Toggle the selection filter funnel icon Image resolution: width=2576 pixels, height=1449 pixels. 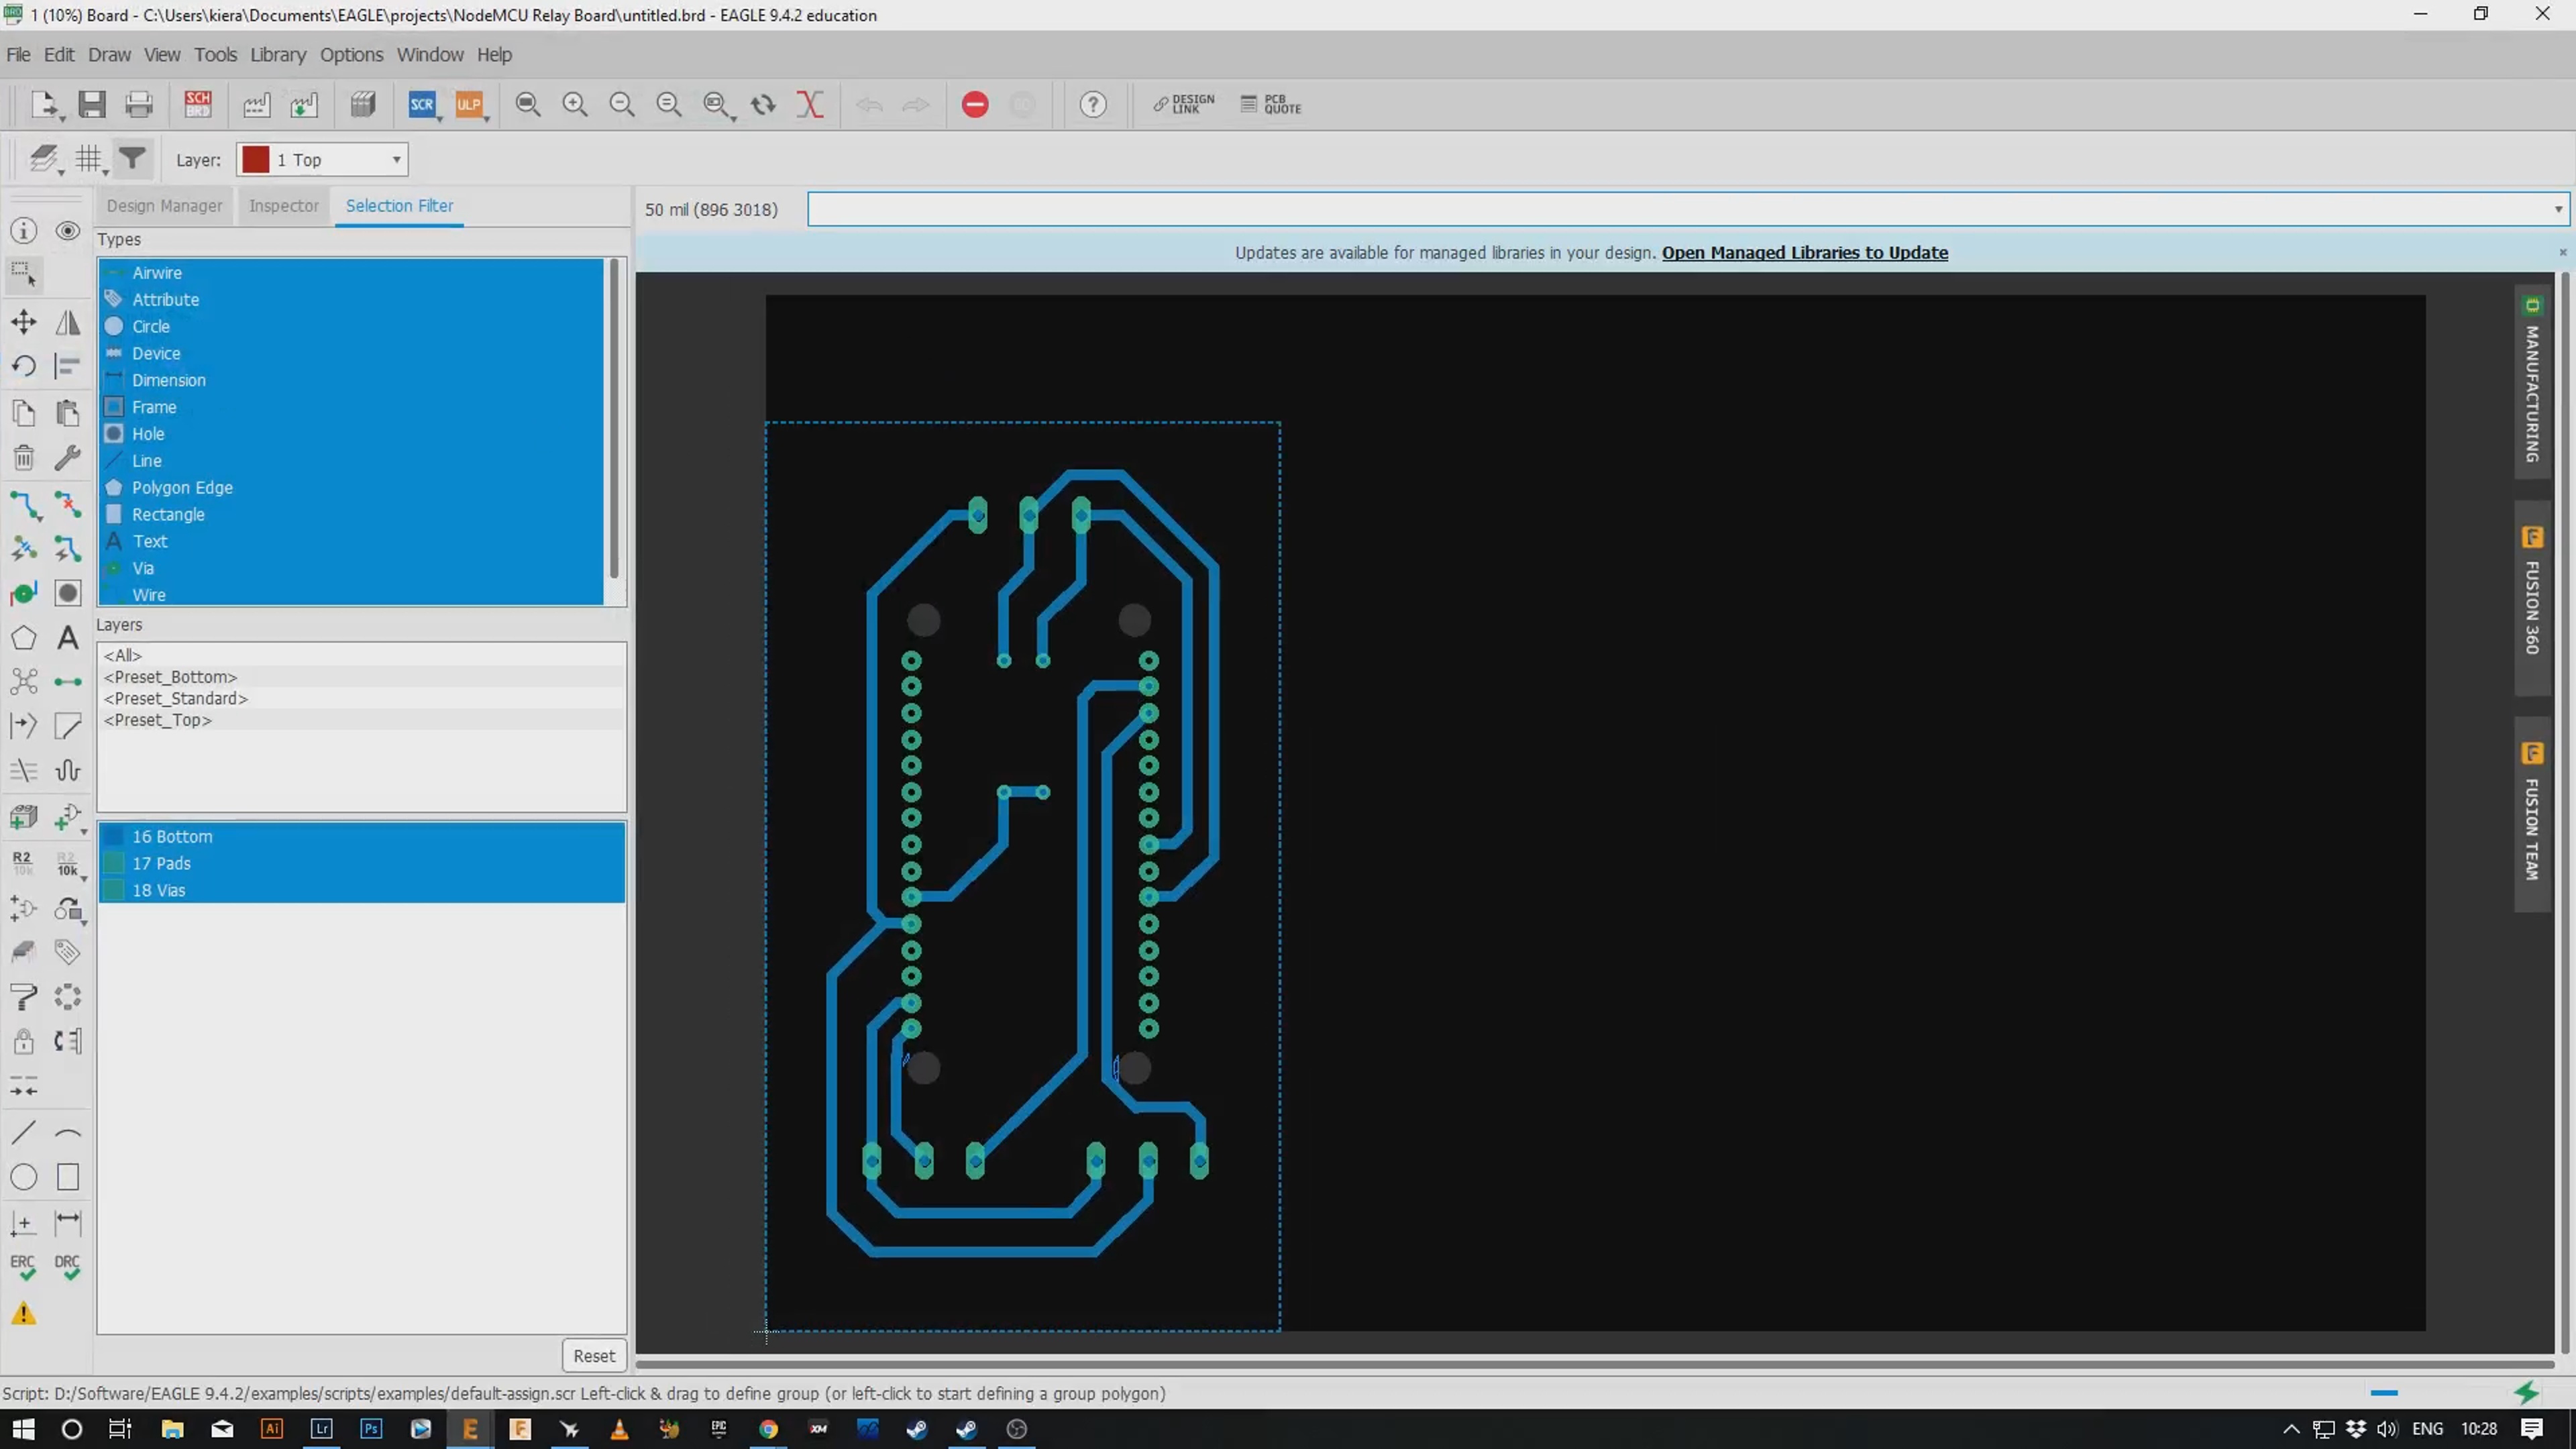tap(132, 159)
